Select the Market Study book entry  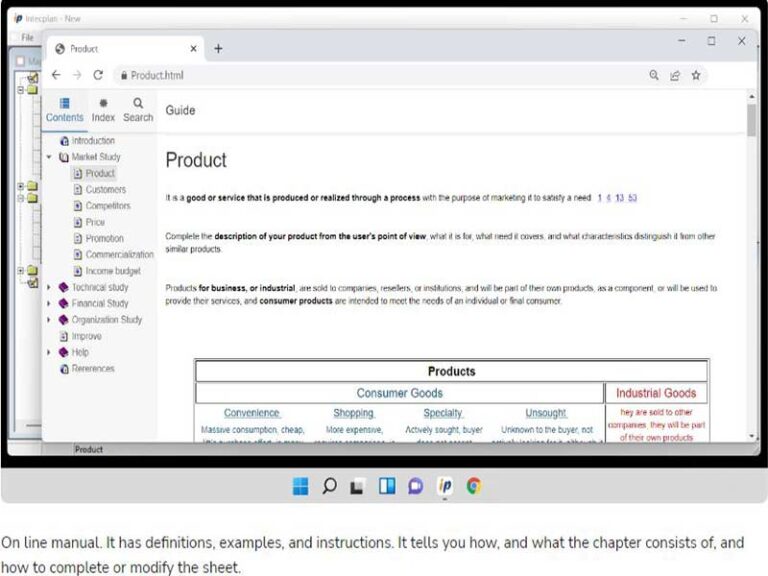pos(96,157)
